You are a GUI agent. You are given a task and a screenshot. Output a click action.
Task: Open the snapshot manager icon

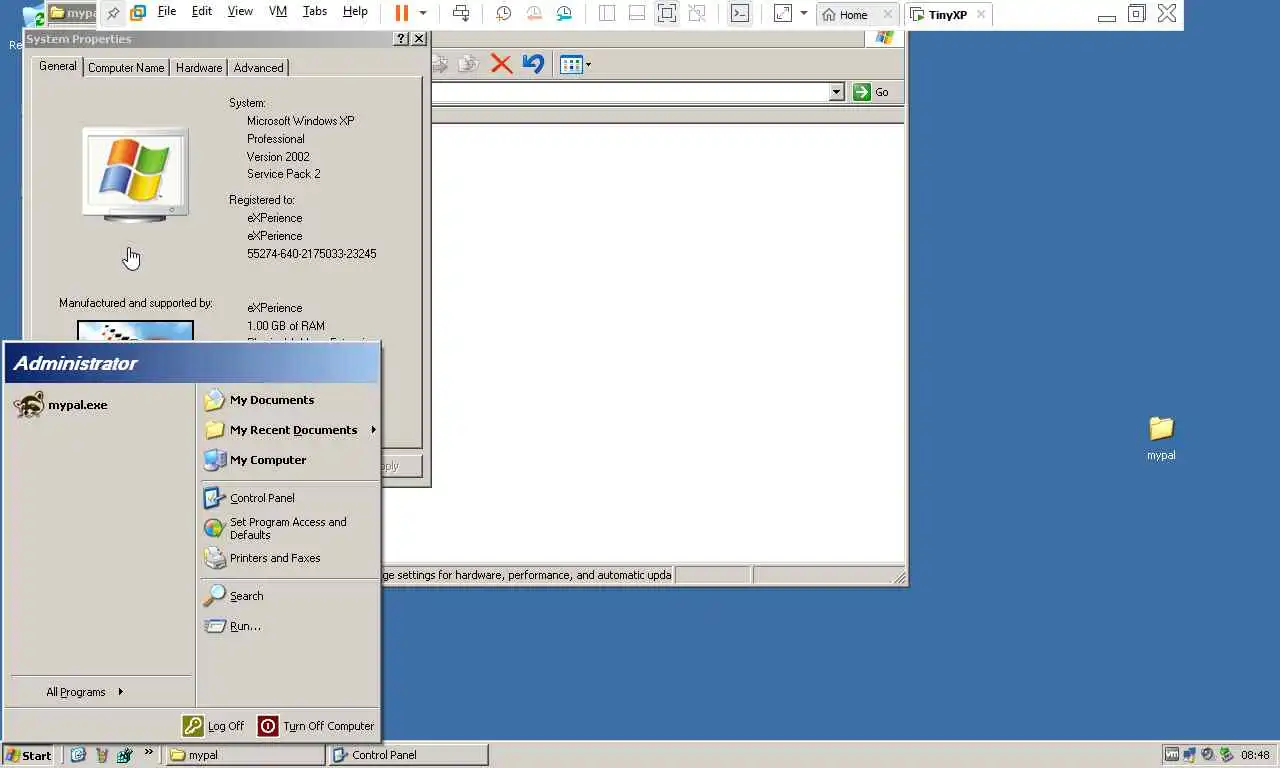click(x=565, y=13)
